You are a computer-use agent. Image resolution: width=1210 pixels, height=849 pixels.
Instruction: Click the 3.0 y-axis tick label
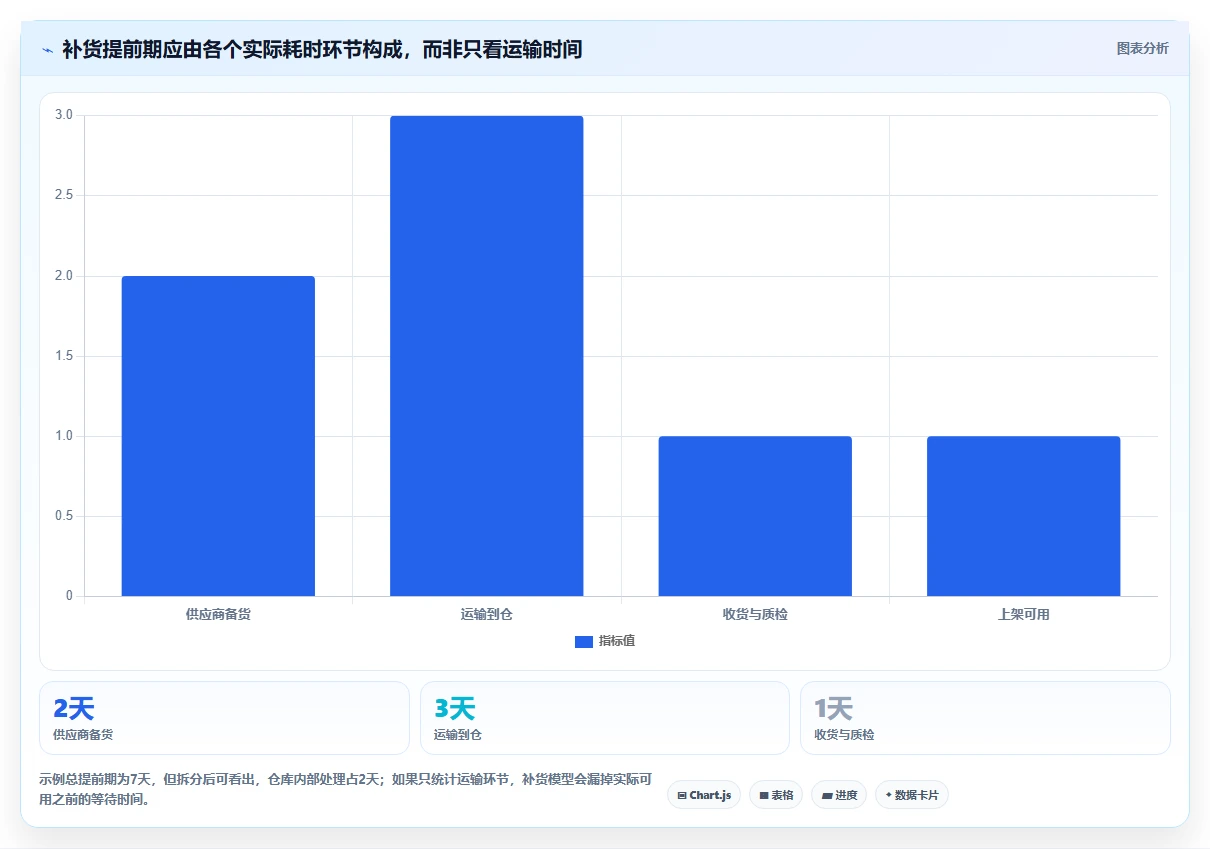pyautogui.click(x=64, y=115)
